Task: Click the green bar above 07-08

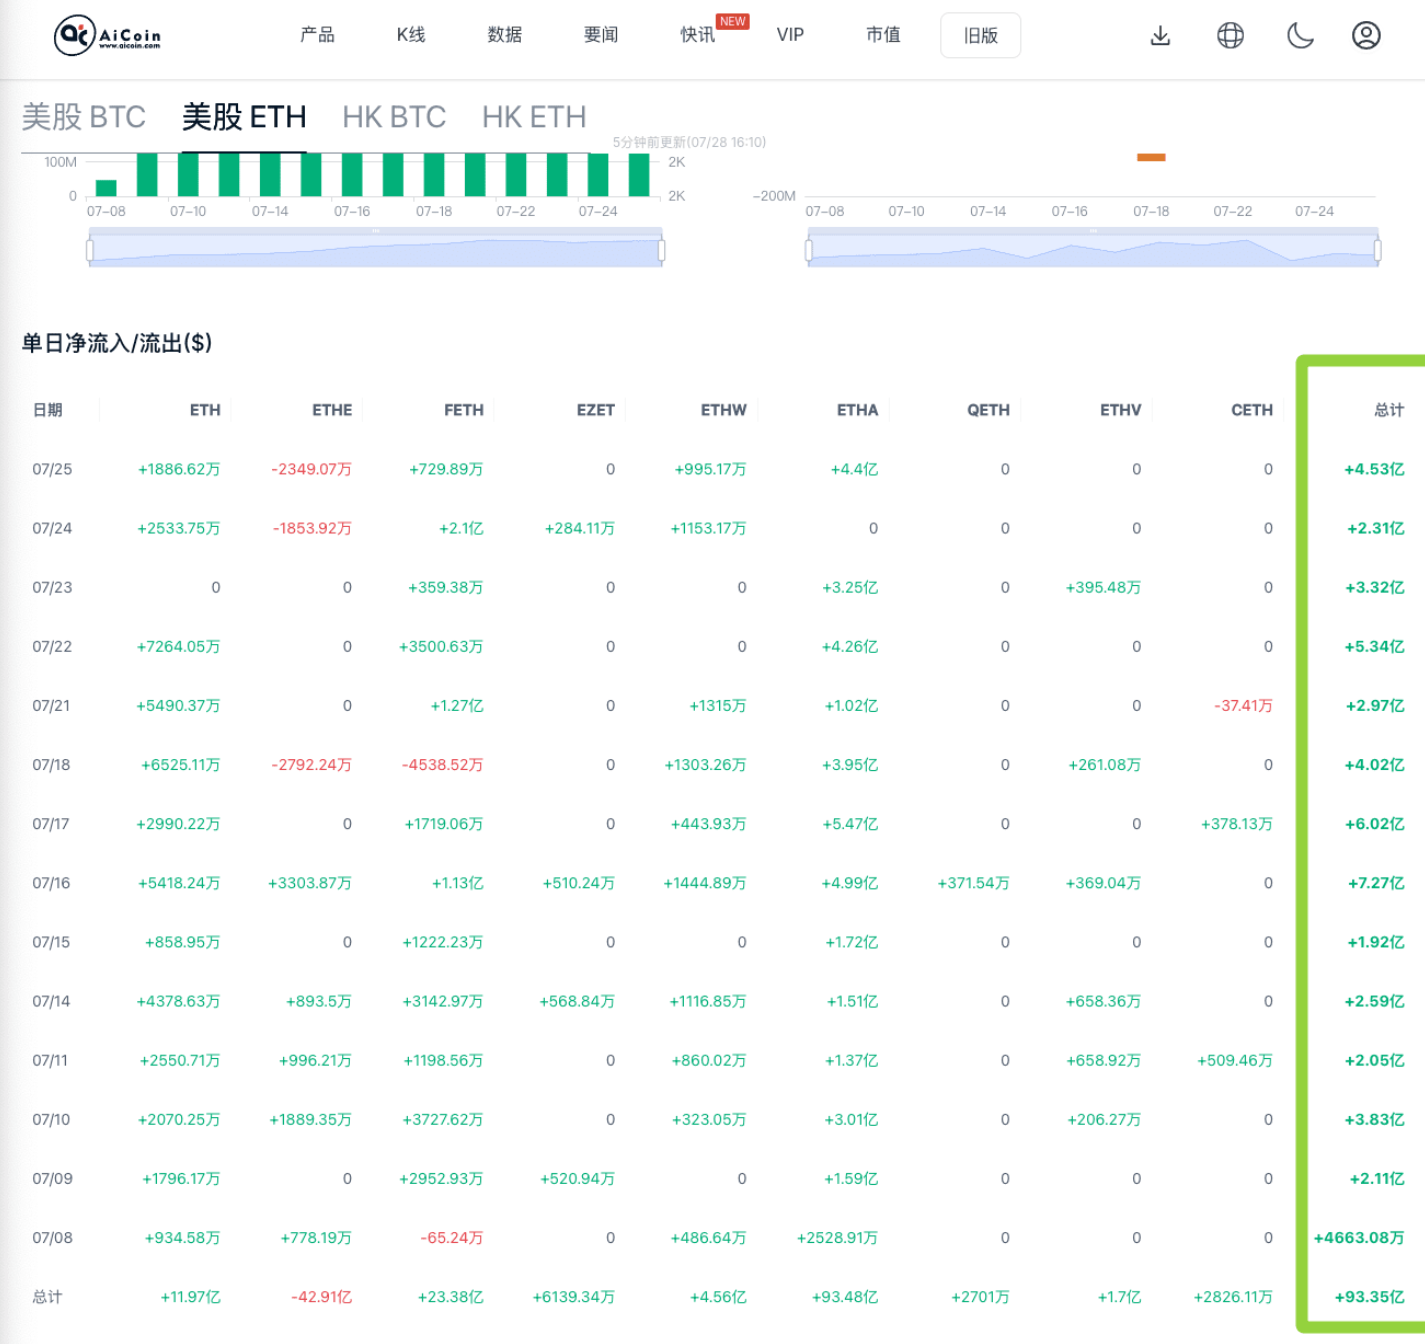Action: pyautogui.click(x=106, y=188)
